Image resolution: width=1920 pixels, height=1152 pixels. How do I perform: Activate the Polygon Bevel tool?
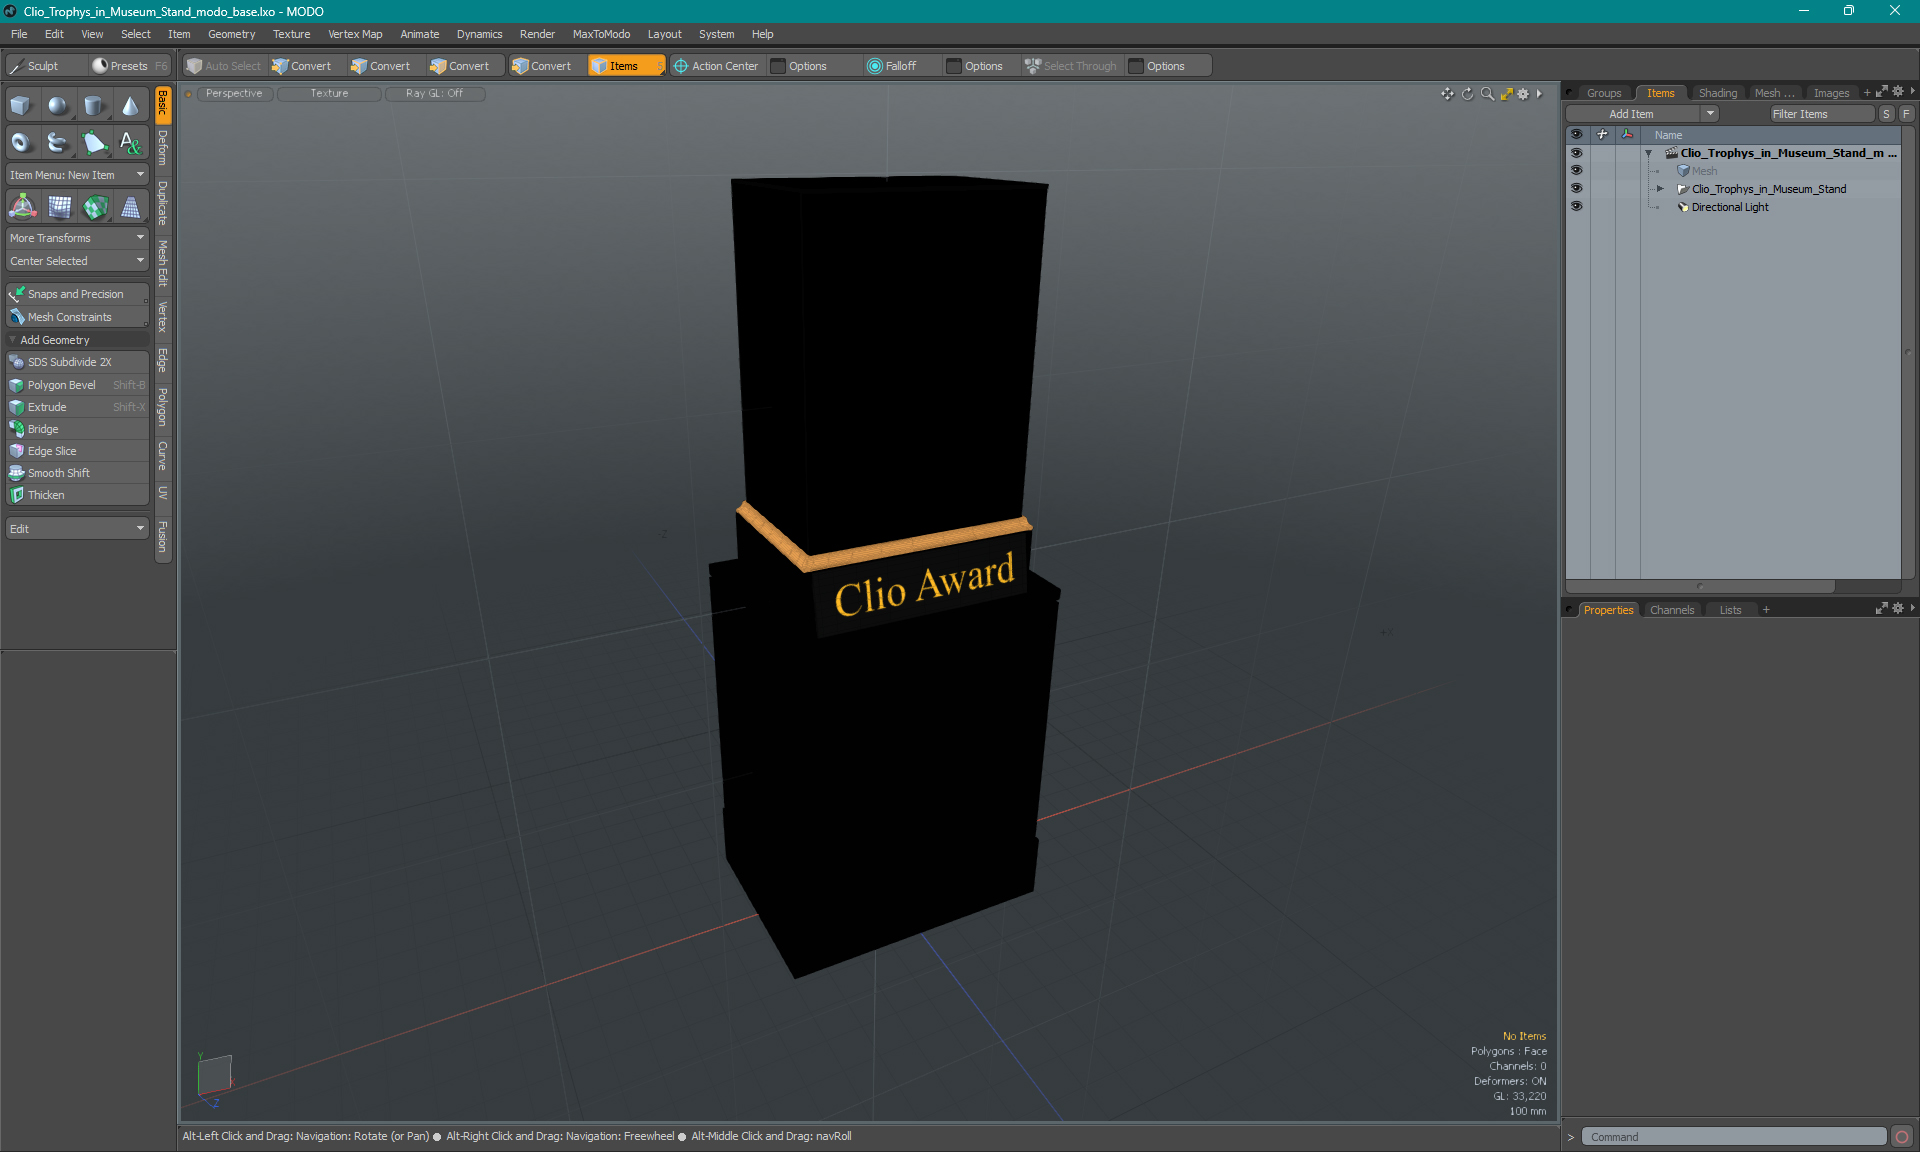[x=78, y=385]
